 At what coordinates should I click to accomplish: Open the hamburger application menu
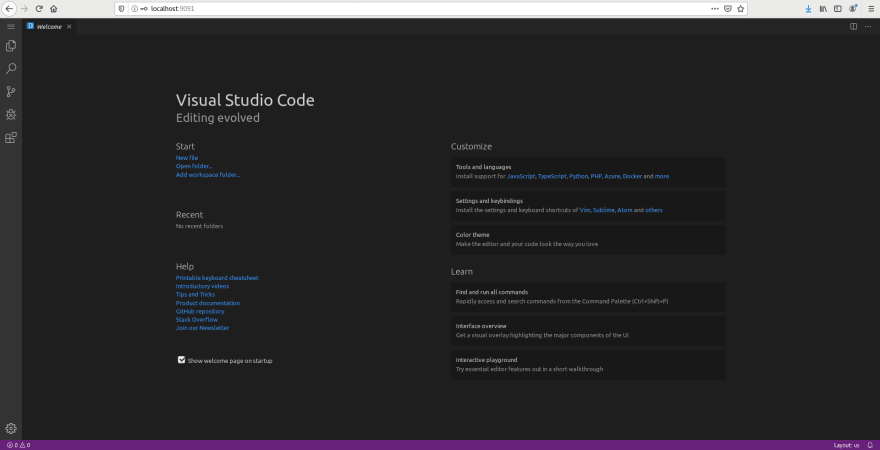[x=11, y=26]
